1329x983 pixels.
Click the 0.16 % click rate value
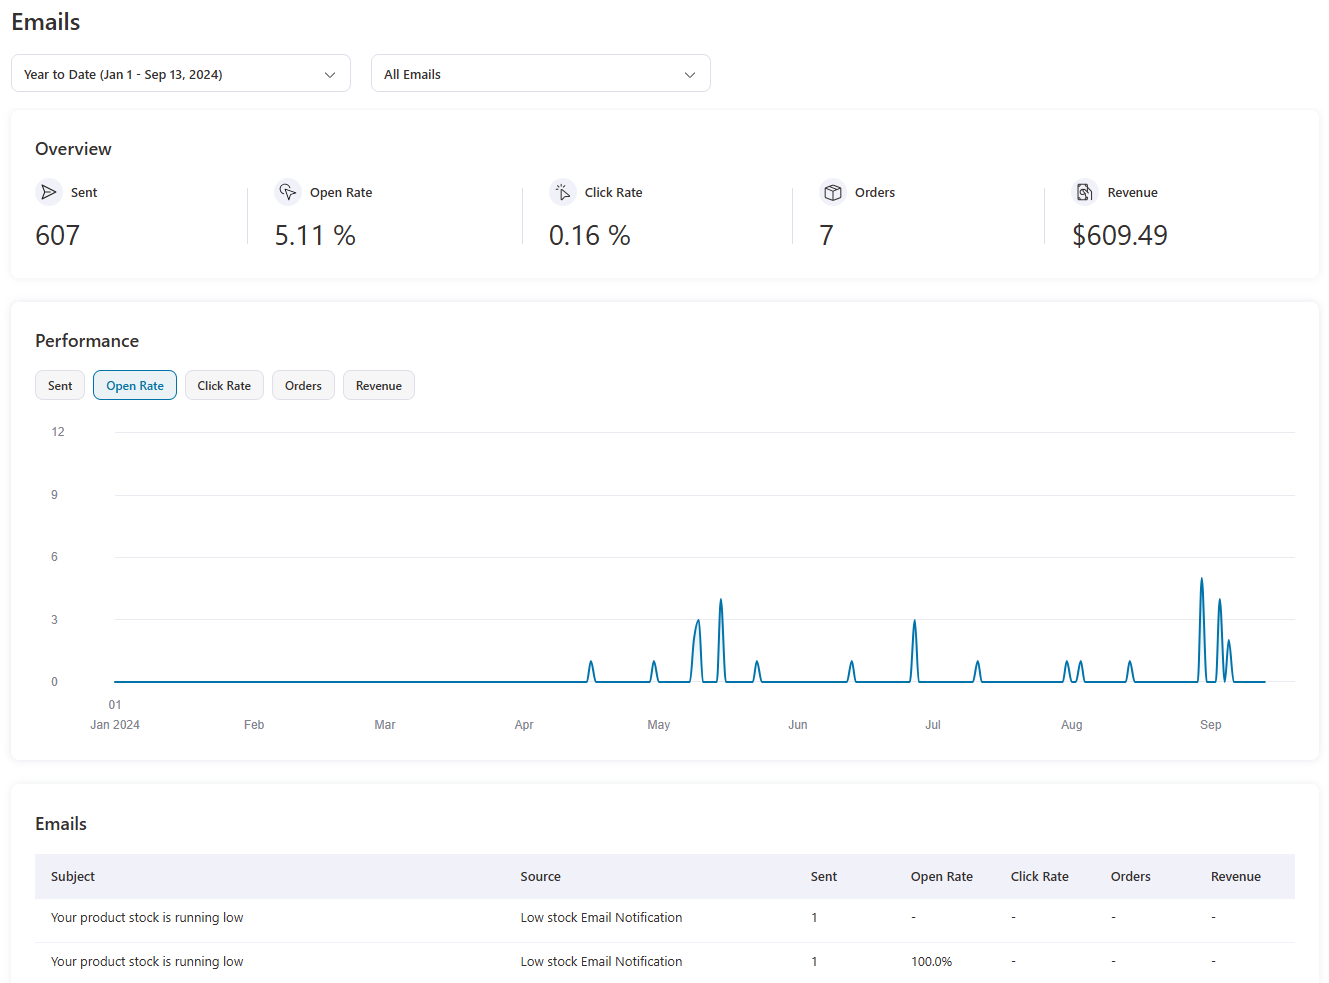pyautogui.click(x=590, y=236)
